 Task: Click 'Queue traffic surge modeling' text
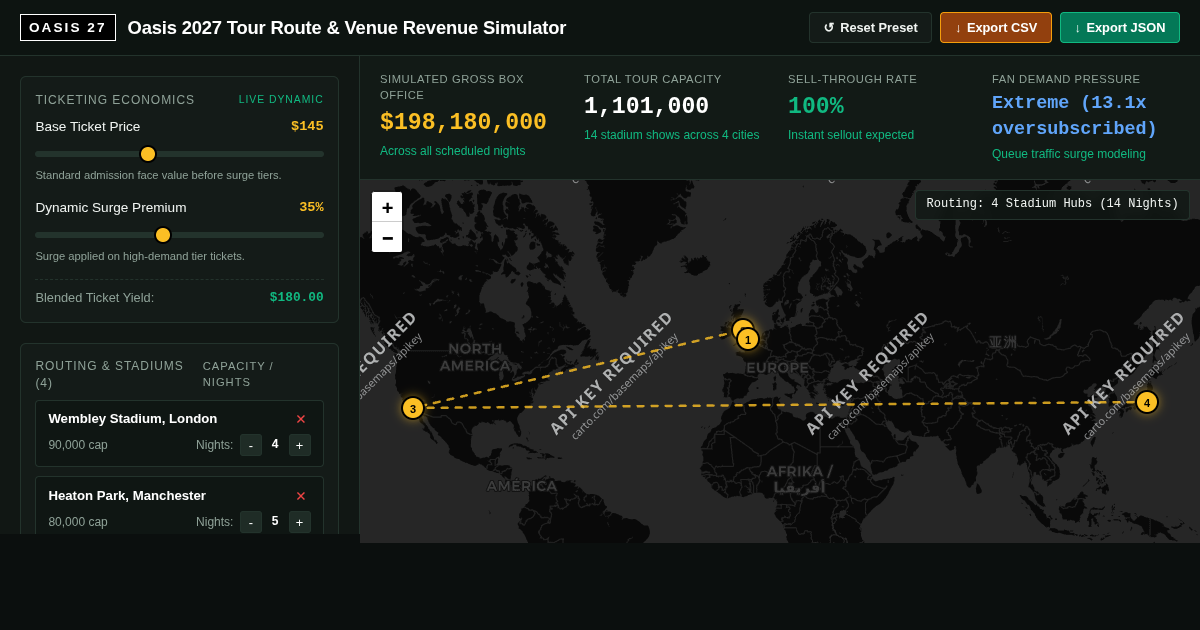coord(1069,154)
